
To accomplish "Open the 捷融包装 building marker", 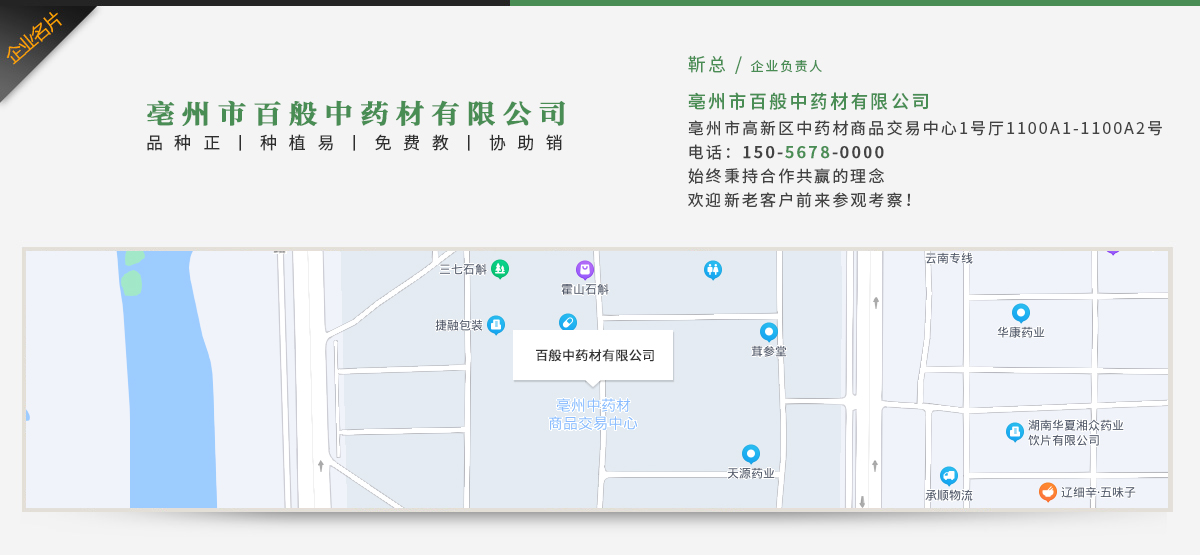I will [496, 324].
